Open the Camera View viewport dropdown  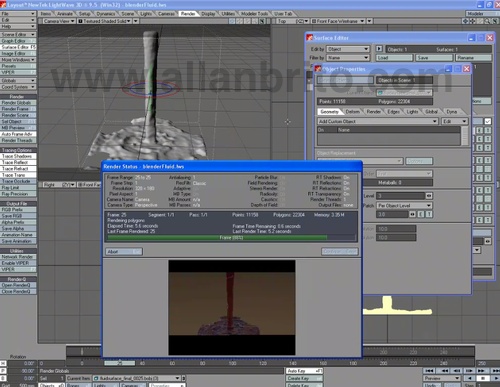point(58,21)
